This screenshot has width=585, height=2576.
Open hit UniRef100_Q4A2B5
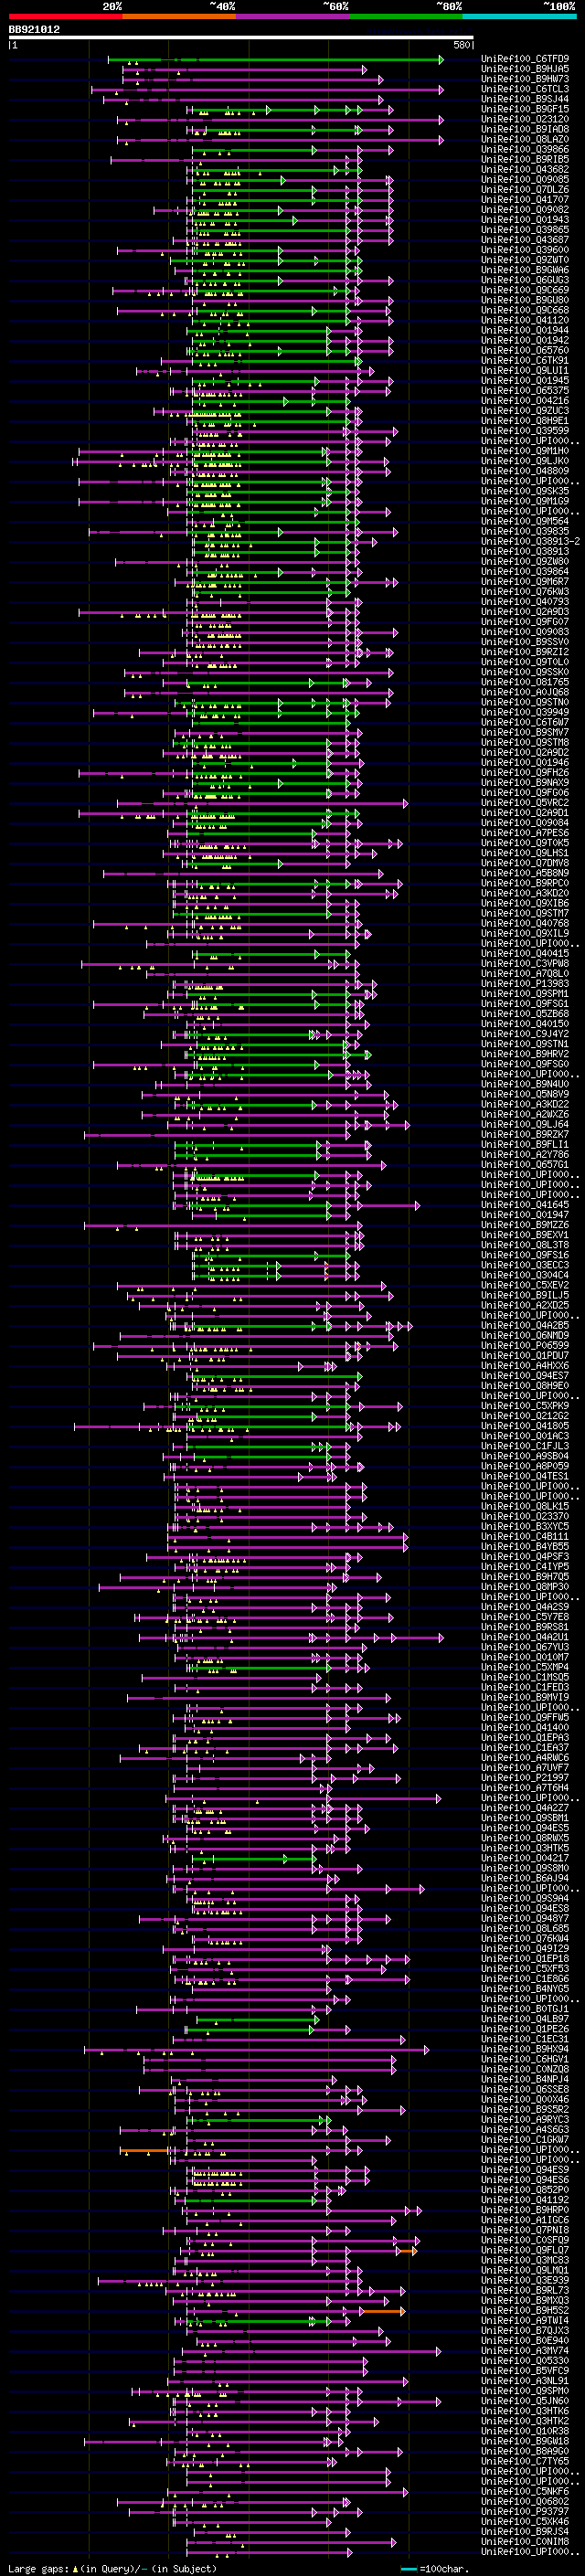click(525, 1325)
